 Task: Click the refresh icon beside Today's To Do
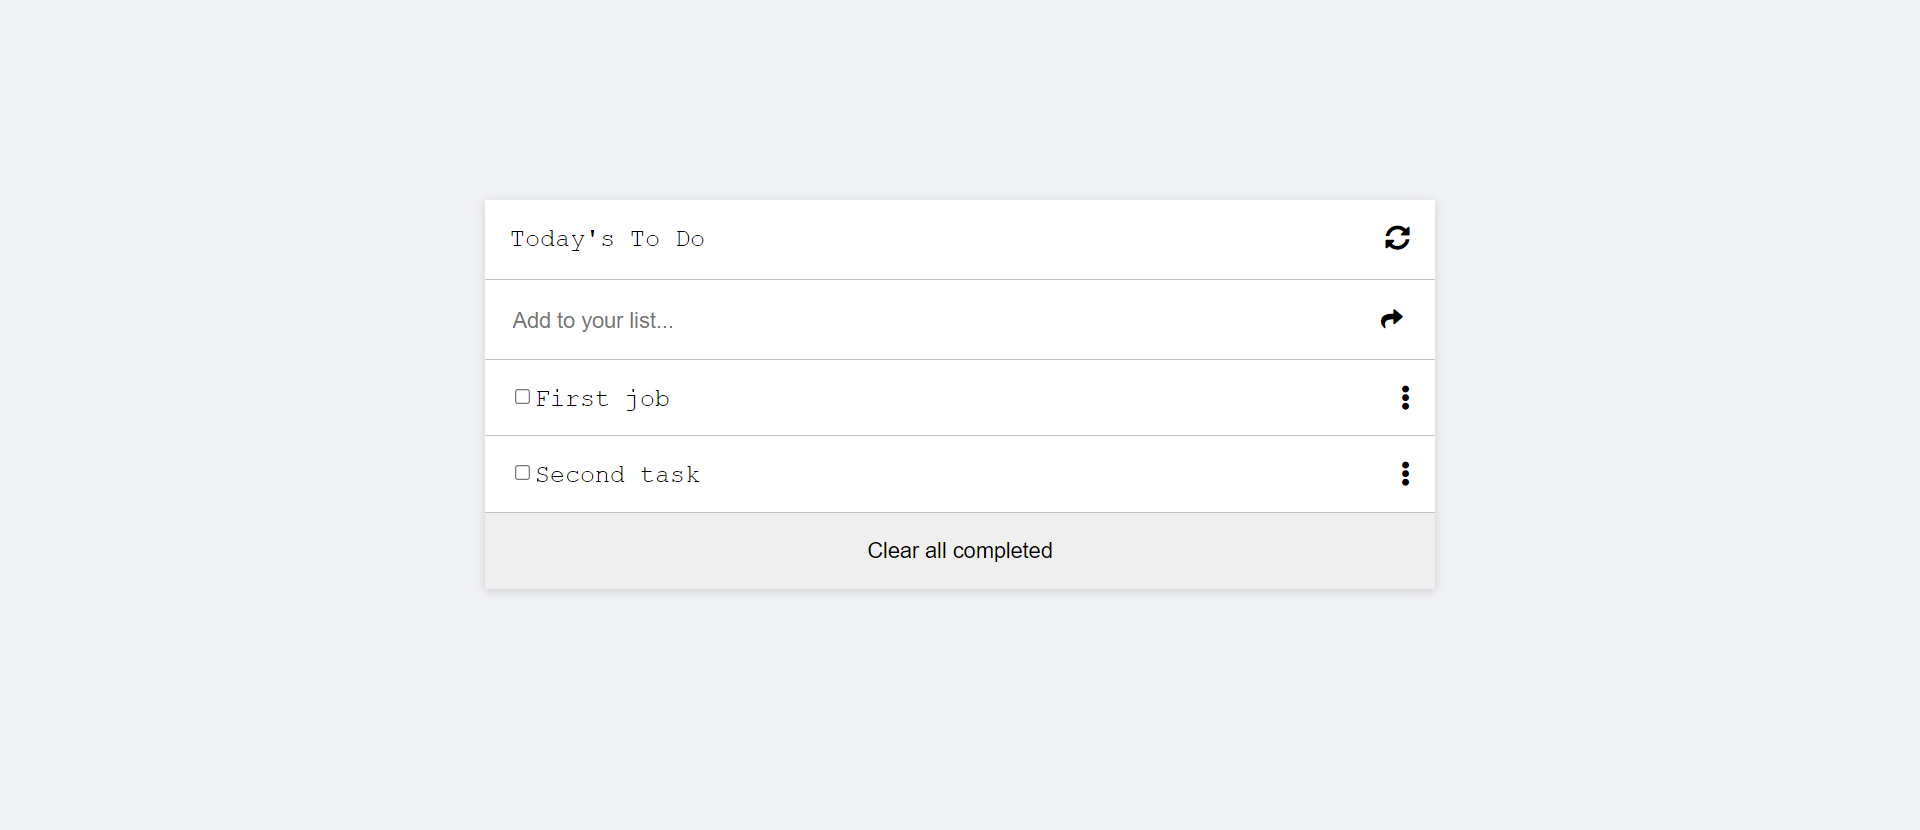[1397, 238]
